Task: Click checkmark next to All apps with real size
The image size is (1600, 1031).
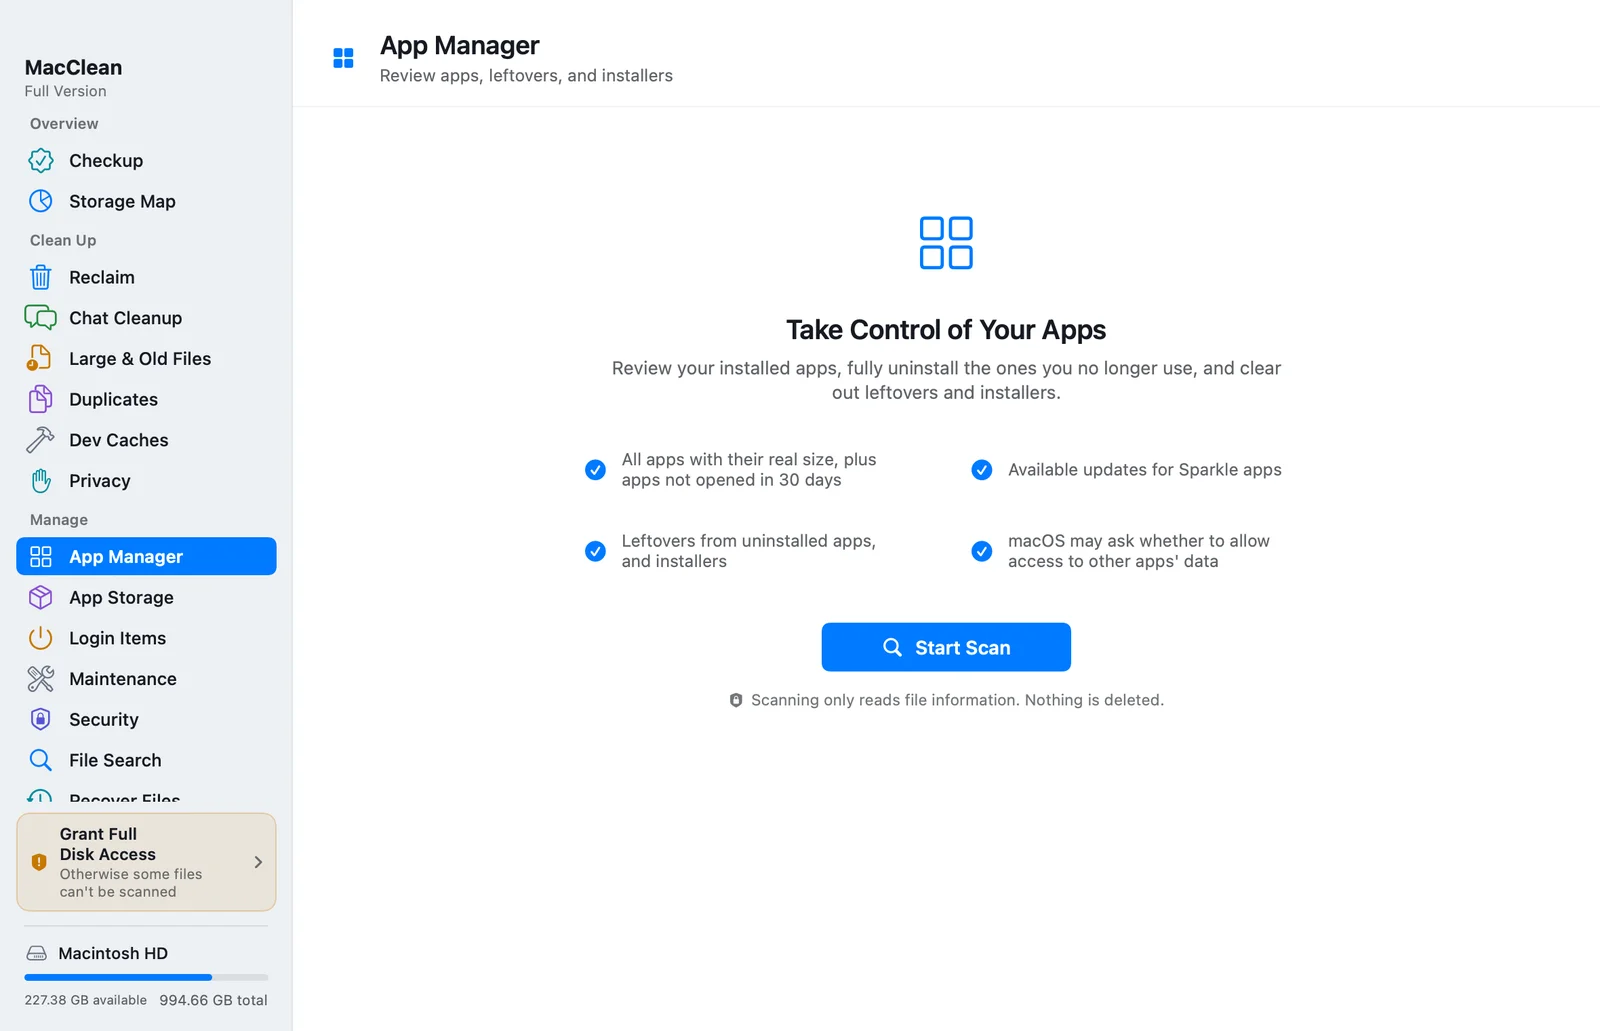Action: (x=595, y=470)
